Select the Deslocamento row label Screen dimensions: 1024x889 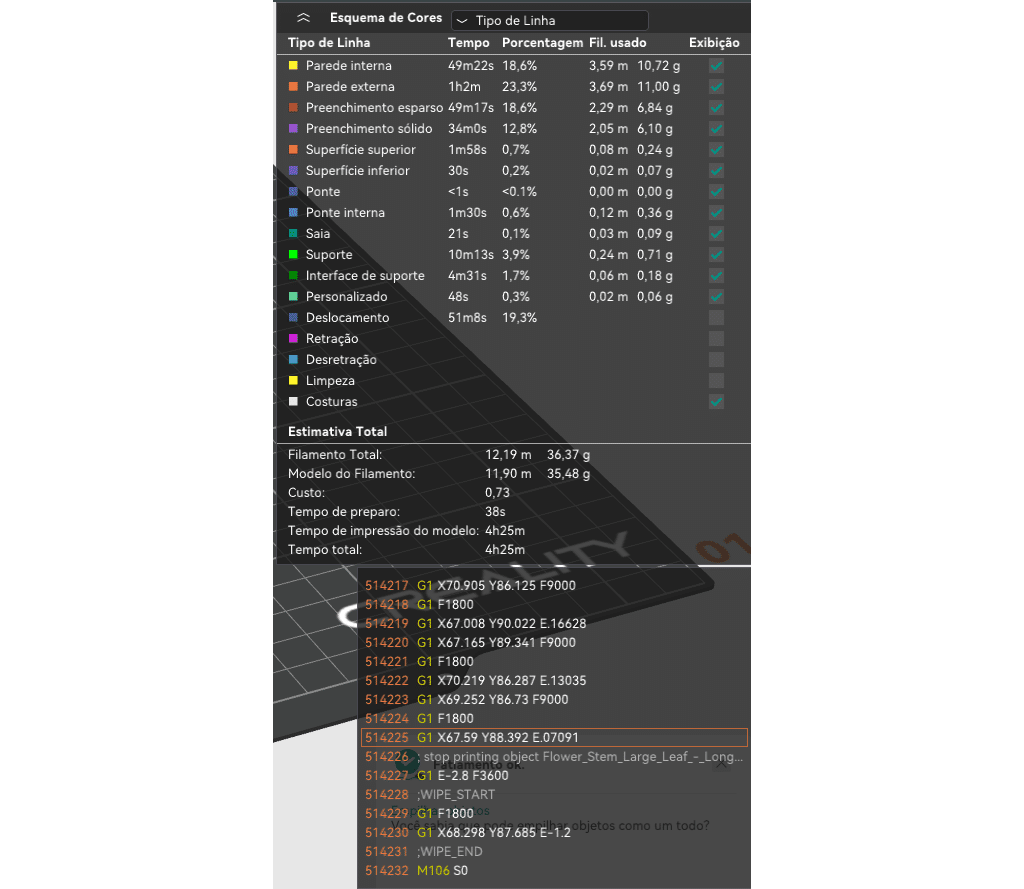point(347,317)
